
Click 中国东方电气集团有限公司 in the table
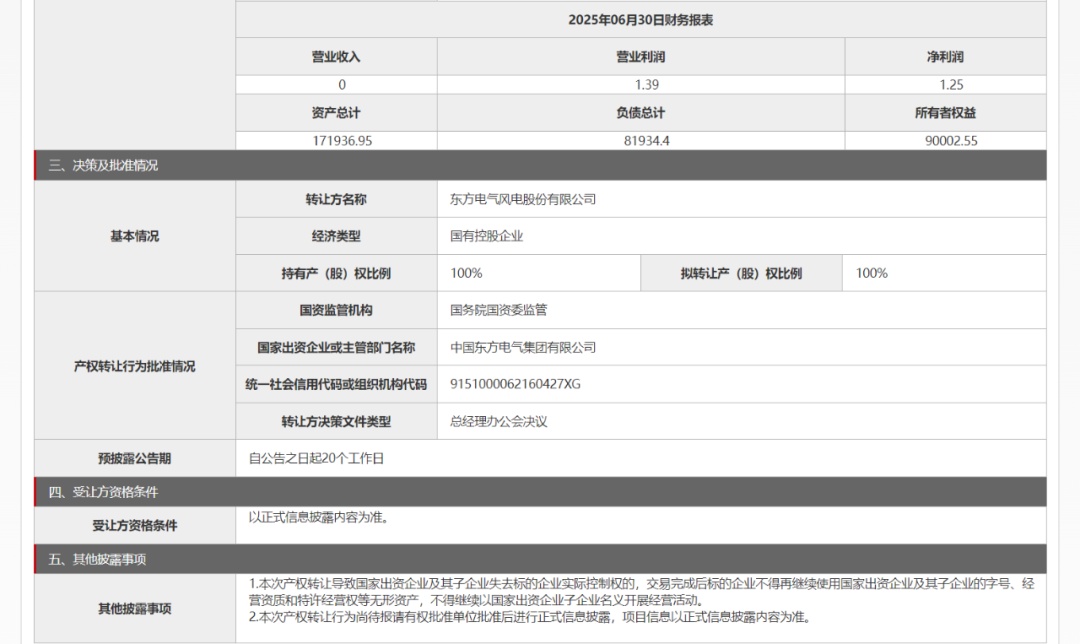click(523, 347)
